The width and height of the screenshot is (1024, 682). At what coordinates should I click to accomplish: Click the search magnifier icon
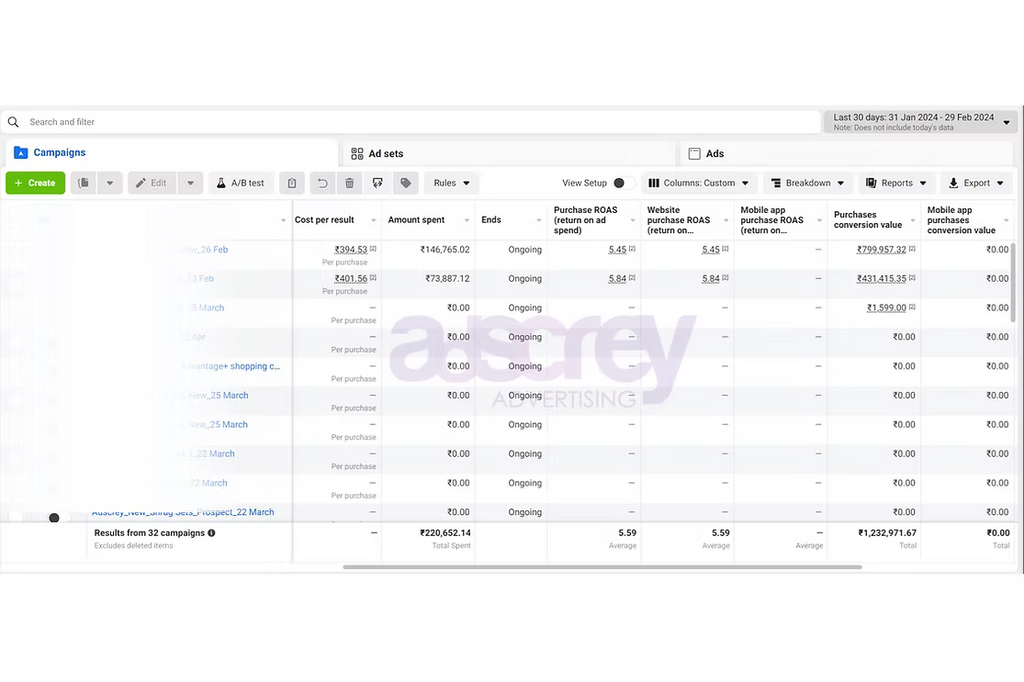point(14,122)
